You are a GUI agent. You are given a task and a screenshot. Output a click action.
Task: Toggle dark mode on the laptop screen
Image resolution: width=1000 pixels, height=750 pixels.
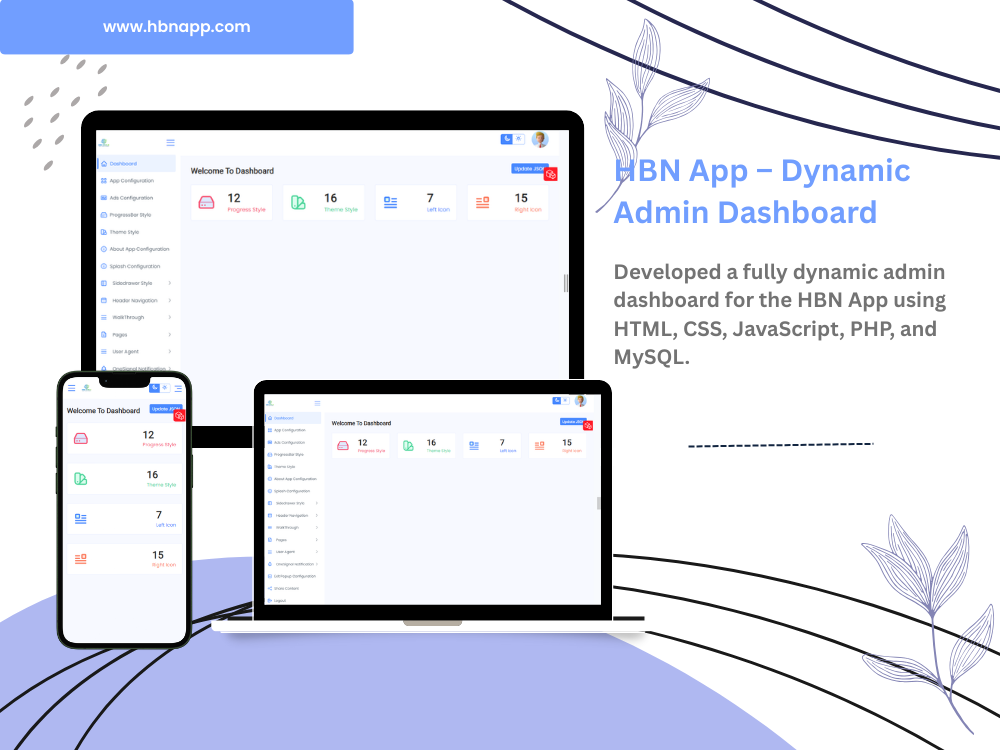pyautogui.click(x=557, y=400)
